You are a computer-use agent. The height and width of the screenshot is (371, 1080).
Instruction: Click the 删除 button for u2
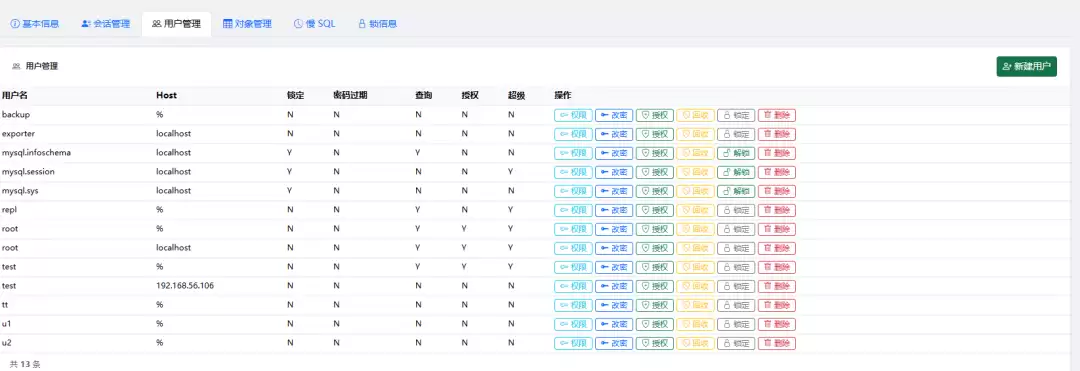click(x=776, y=343)
